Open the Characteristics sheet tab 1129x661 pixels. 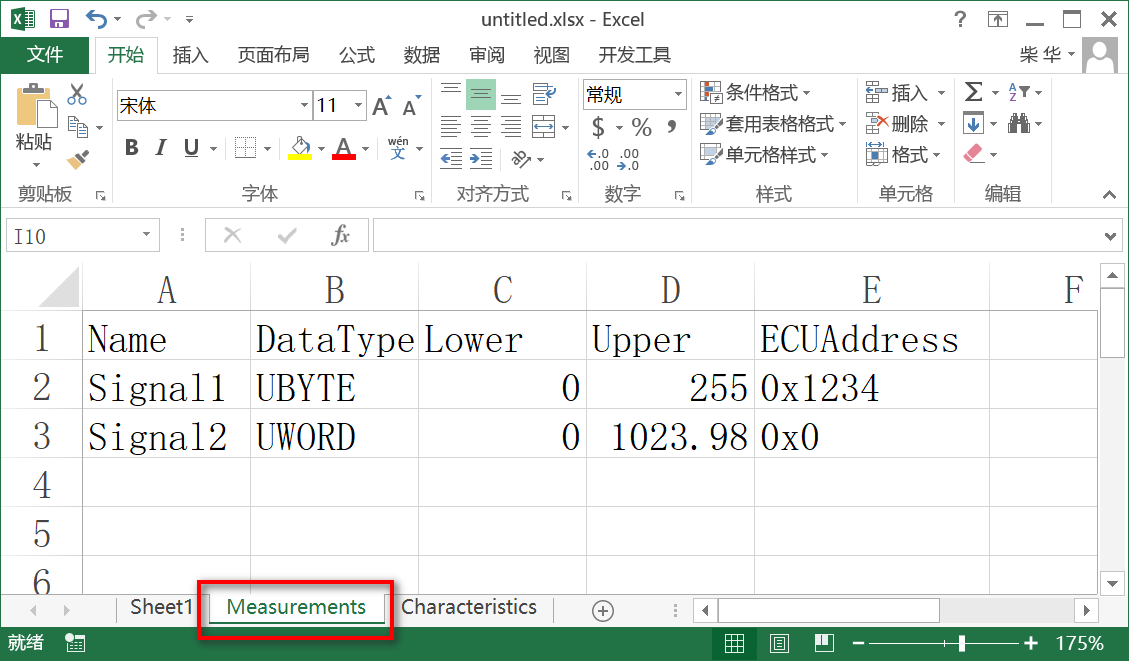tap(469, 607)
